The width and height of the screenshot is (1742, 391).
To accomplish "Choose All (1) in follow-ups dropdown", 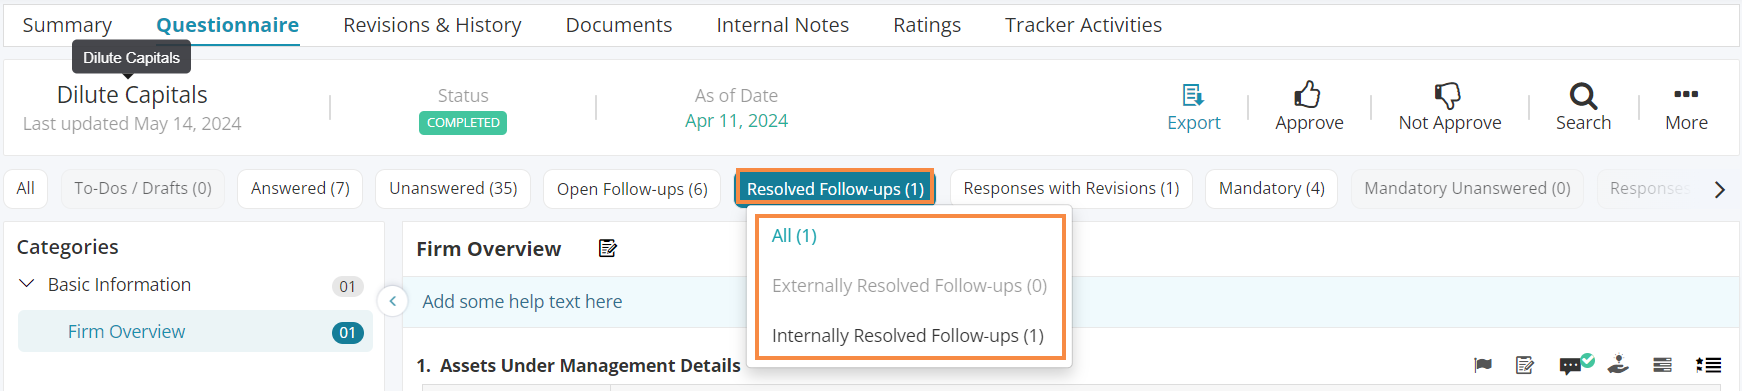I will click(794, 236).
